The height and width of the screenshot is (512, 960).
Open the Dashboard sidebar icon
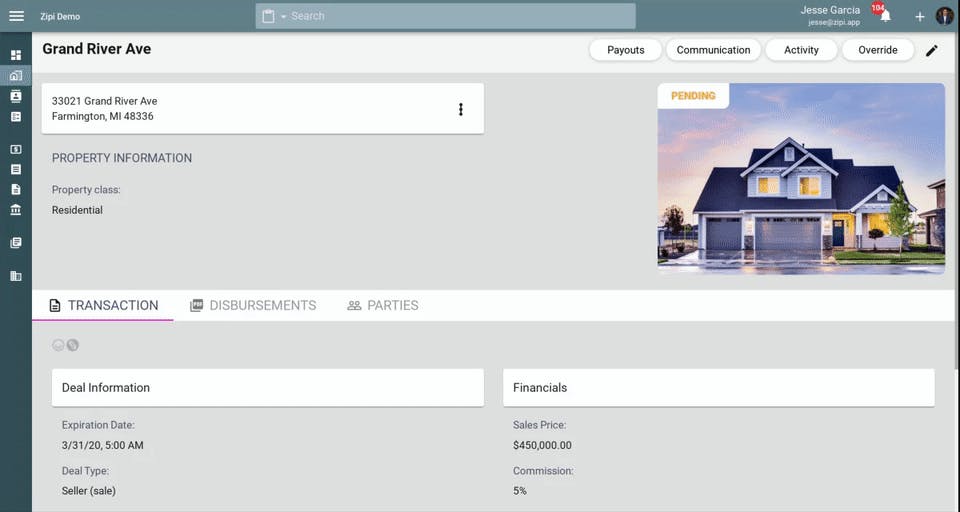coord(16,55)
